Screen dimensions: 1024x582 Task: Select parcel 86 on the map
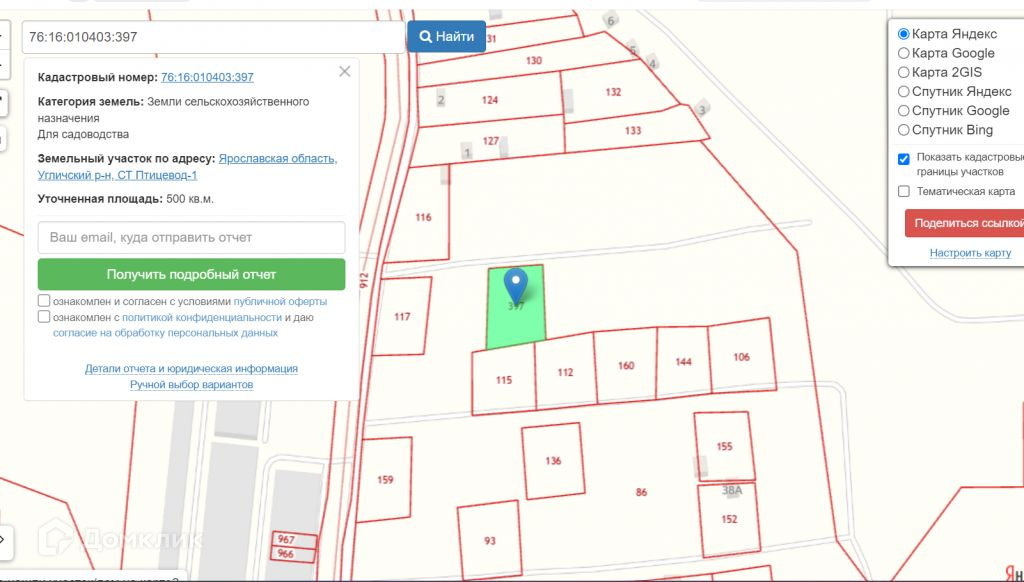pyautogui.click(x=641, y=493)
